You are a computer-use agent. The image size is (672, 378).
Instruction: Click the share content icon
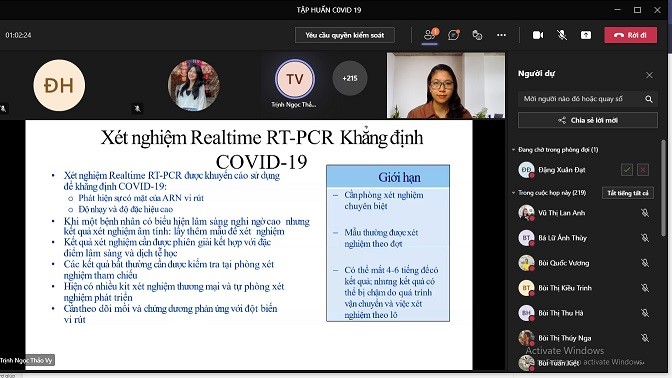[586, 35]
